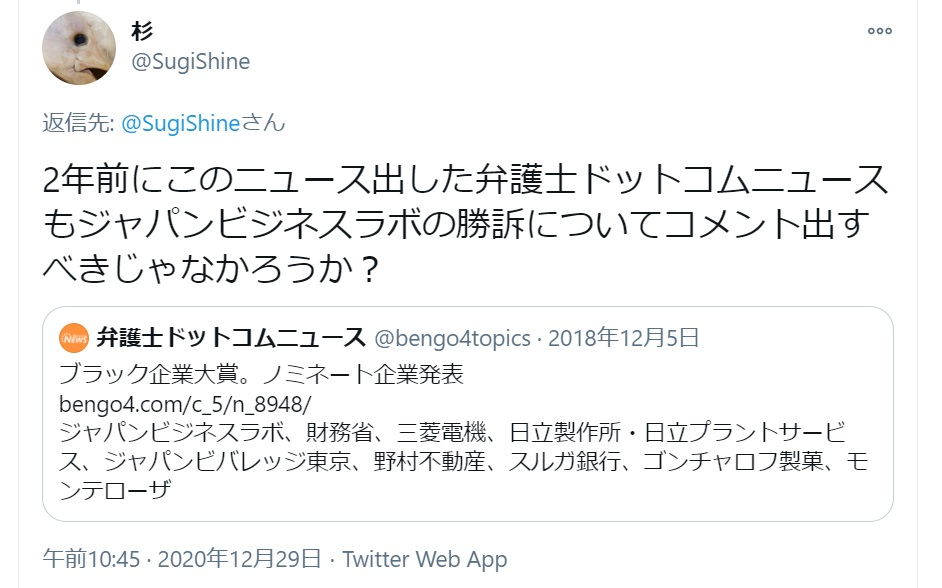This screenshot has height=588, width=942.
Task: Open the bengo4.com/c_5/n_8948/ link text
Action: [185, 404]
